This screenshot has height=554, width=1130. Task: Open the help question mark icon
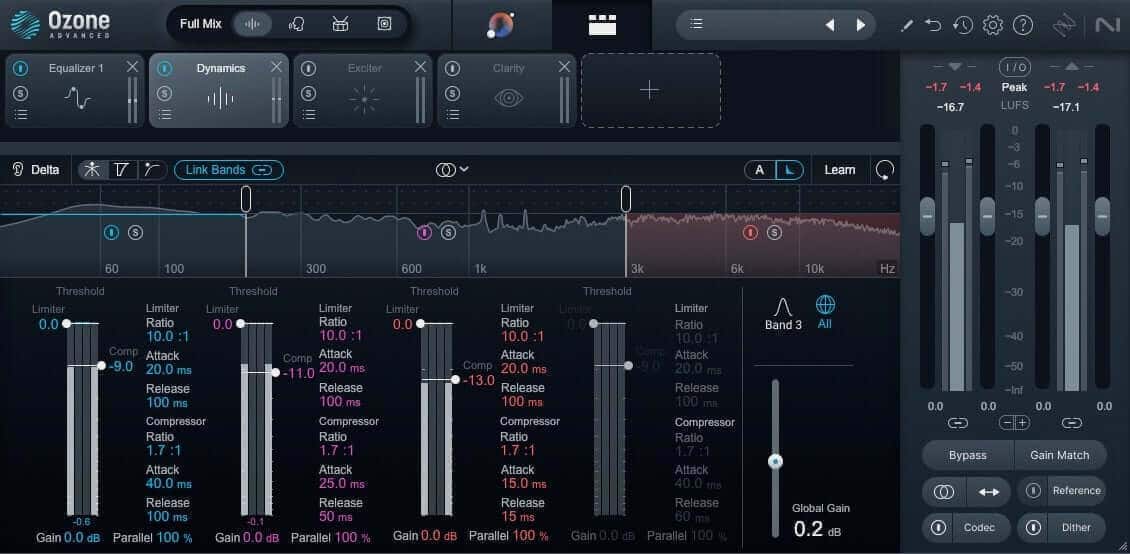click(1023, 25)
